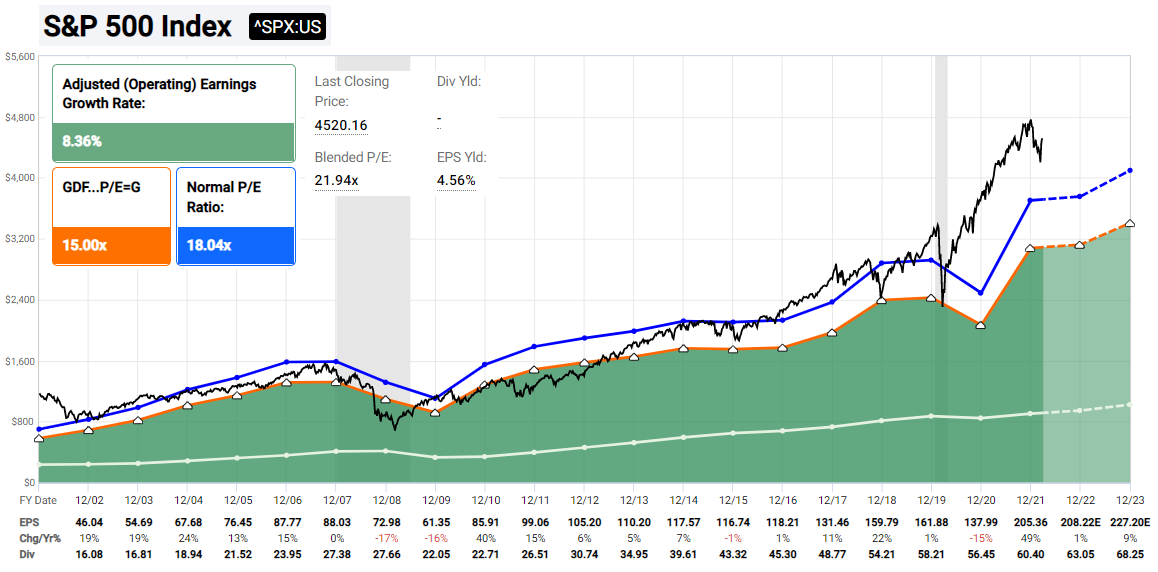This screenshot has height=572, width=1158.
Task: Click the blue Normal P/E point at 12/20
Action: tap(980, 293)
